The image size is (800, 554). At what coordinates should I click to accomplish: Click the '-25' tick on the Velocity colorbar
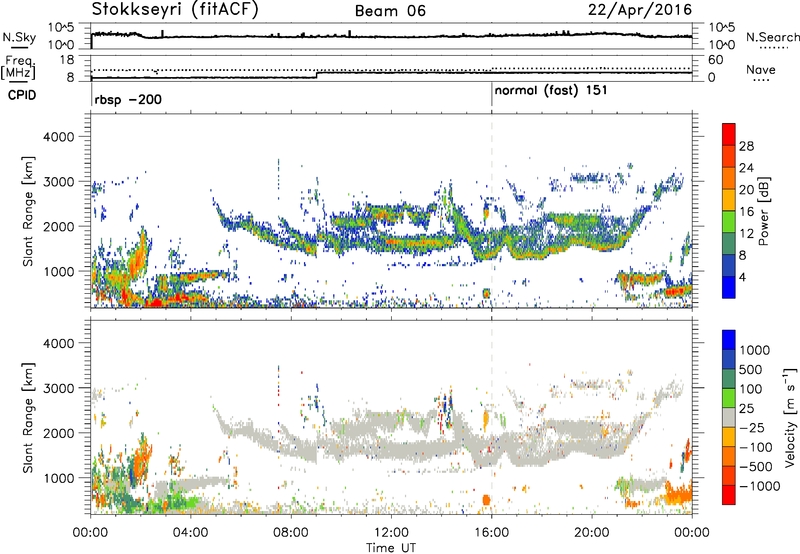tap(750, 428)
